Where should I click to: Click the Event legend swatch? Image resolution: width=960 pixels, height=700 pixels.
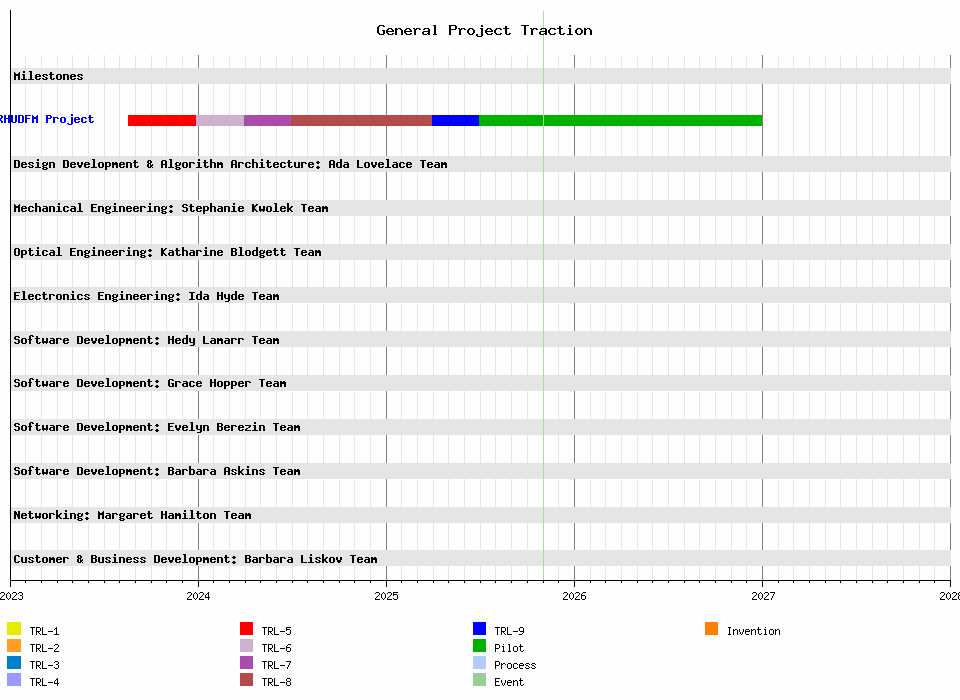point(480,680)
